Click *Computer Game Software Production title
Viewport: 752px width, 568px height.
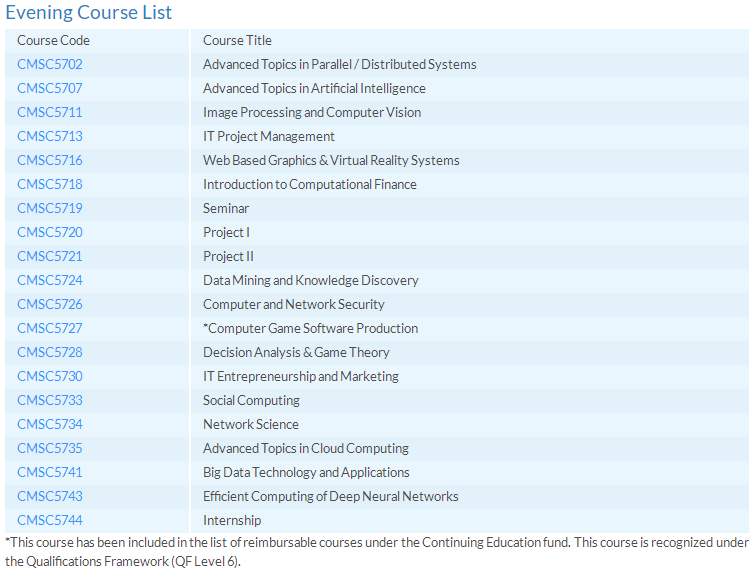point(311,328)
